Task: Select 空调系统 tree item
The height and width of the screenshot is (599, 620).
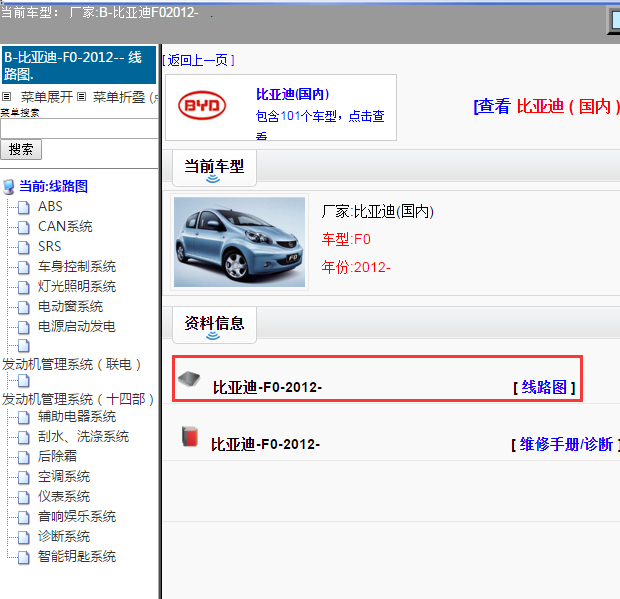Action: click(64, 476)
